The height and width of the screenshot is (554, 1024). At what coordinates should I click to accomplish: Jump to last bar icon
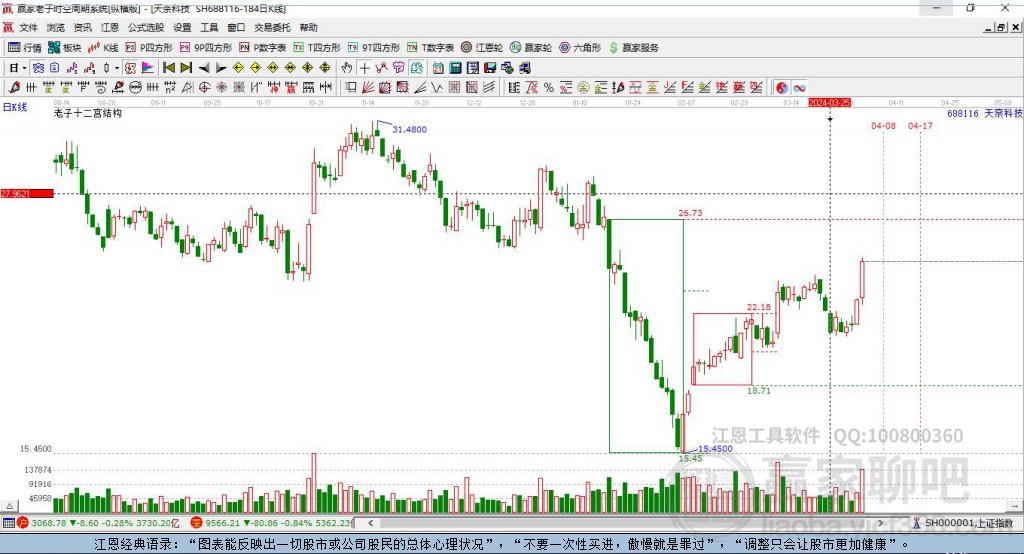[186, 67]
